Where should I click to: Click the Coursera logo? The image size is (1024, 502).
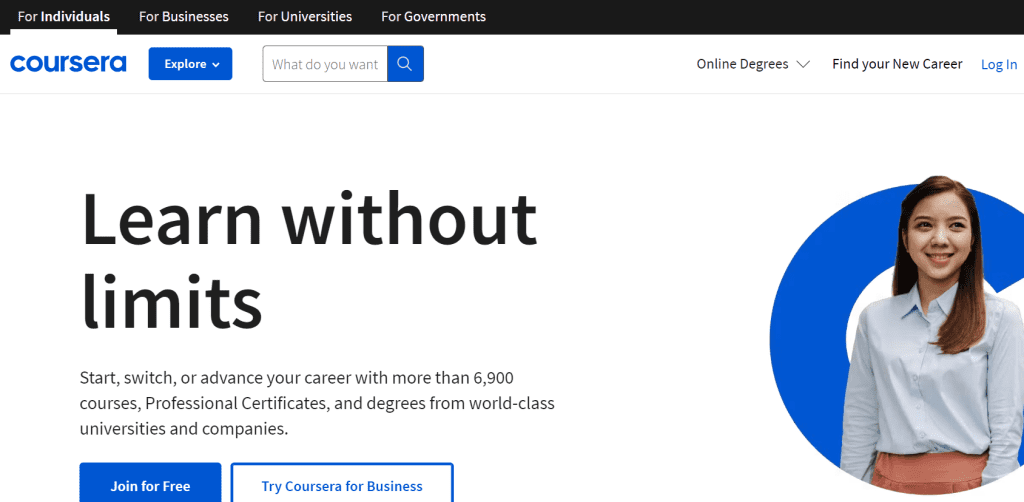point(68,64)
